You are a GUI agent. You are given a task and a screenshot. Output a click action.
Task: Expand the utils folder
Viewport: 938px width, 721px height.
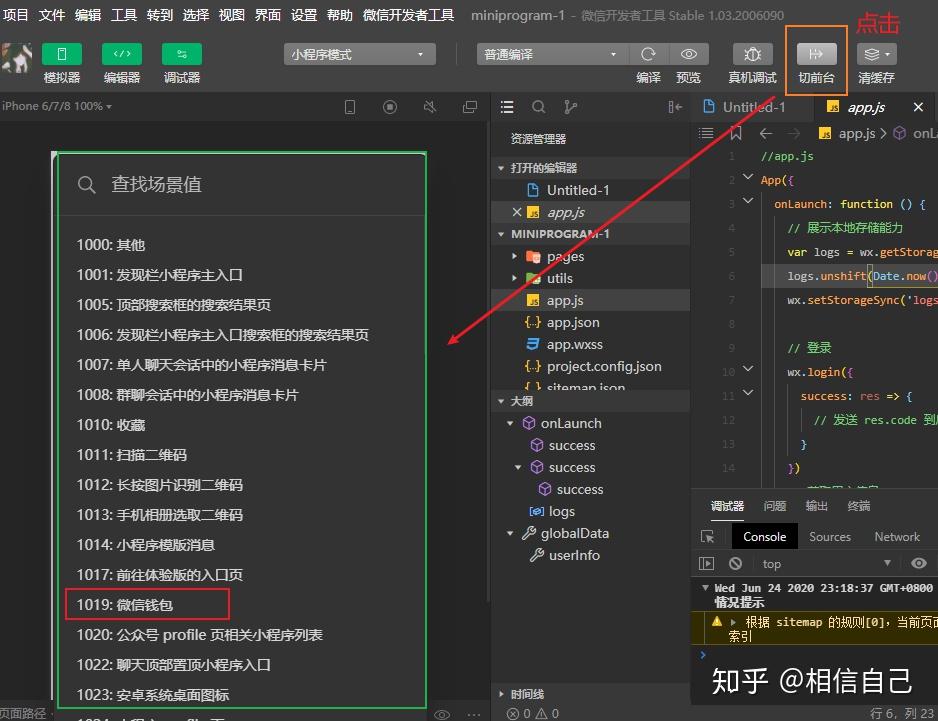pyautogui.click(x=514, y=278)
